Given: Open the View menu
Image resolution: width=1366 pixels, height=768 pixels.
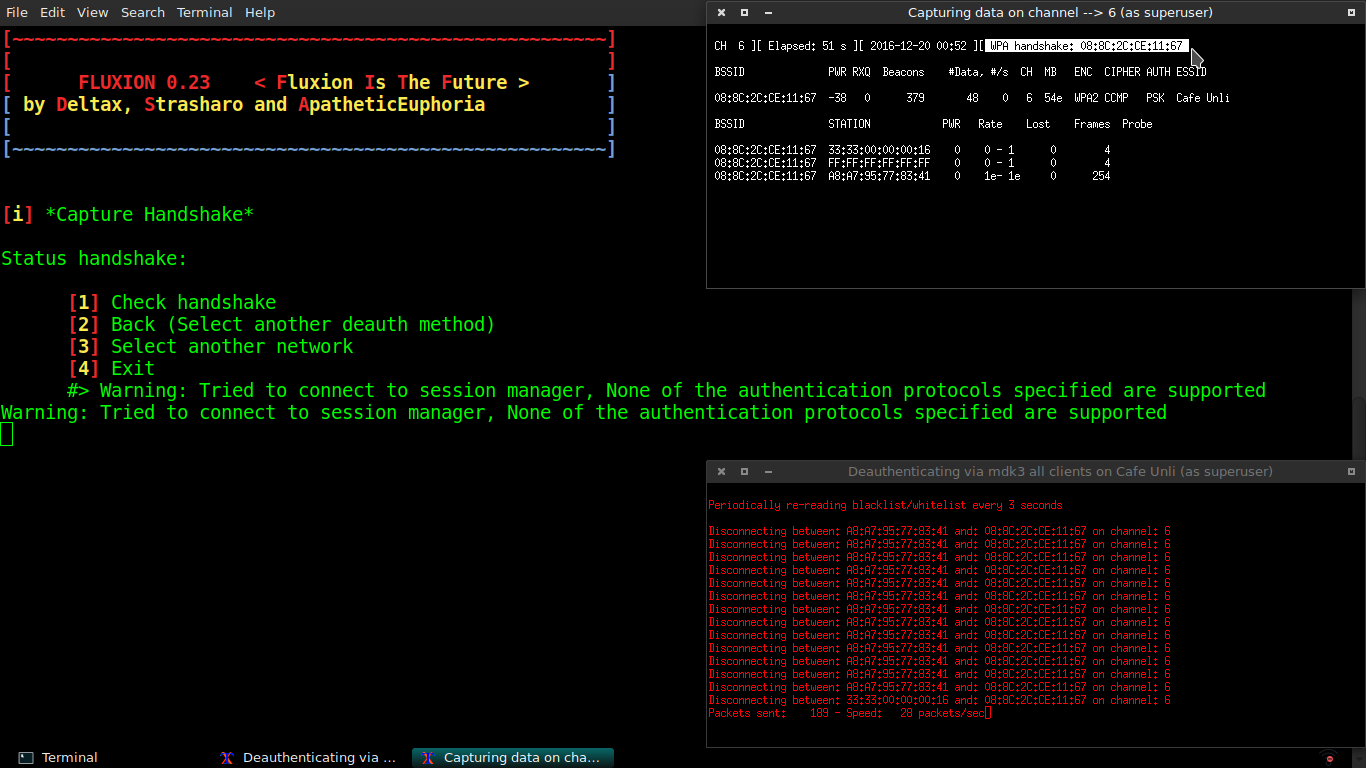Looking at the screenshot, I should pyautogui.click(x=92, y=13).
